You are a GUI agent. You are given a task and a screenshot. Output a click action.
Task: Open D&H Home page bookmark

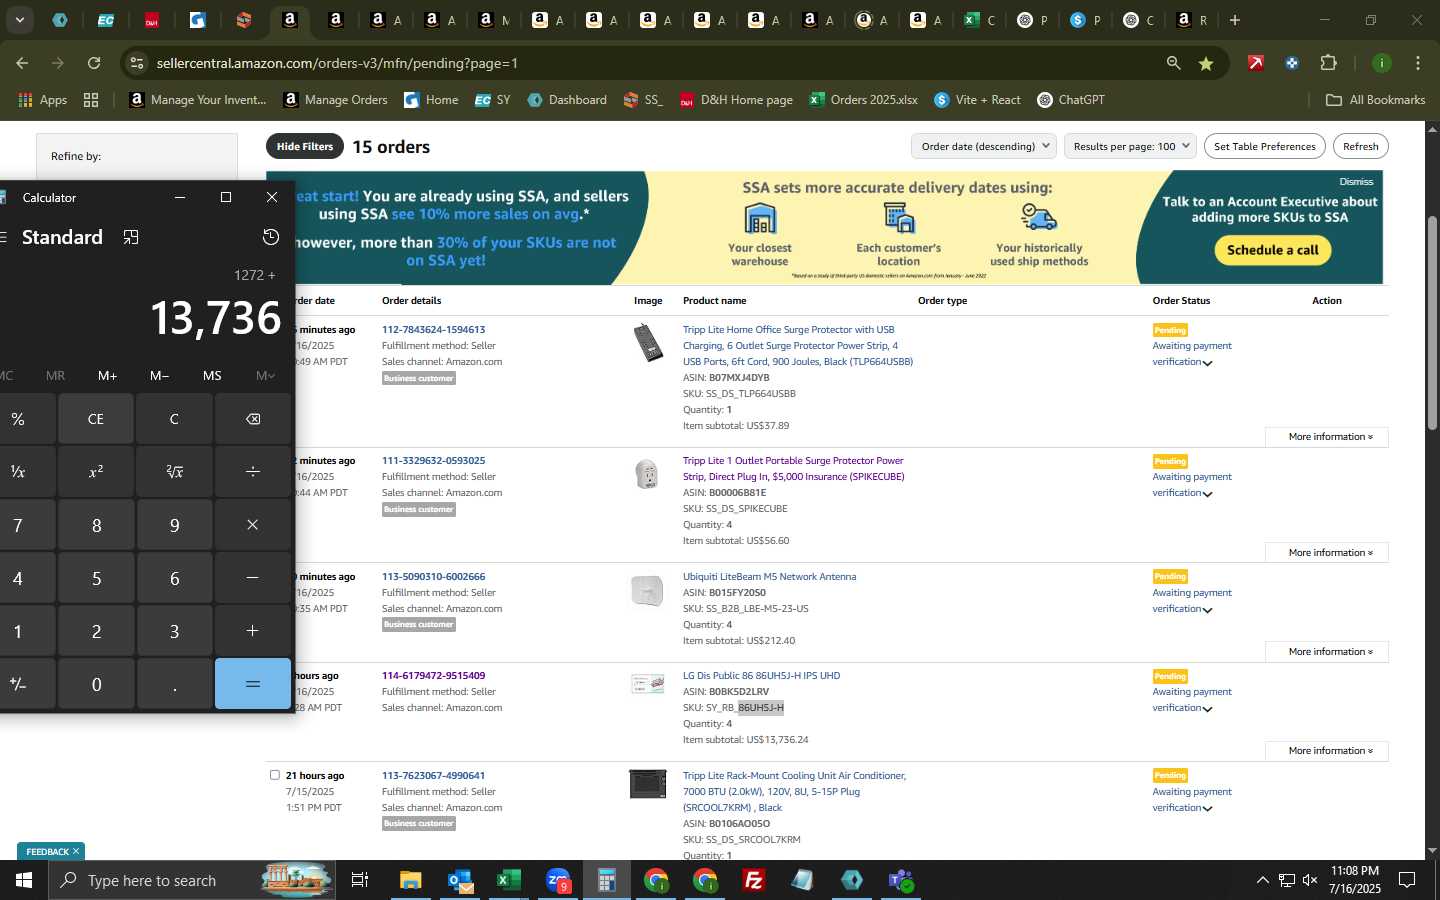click(736, 100)
